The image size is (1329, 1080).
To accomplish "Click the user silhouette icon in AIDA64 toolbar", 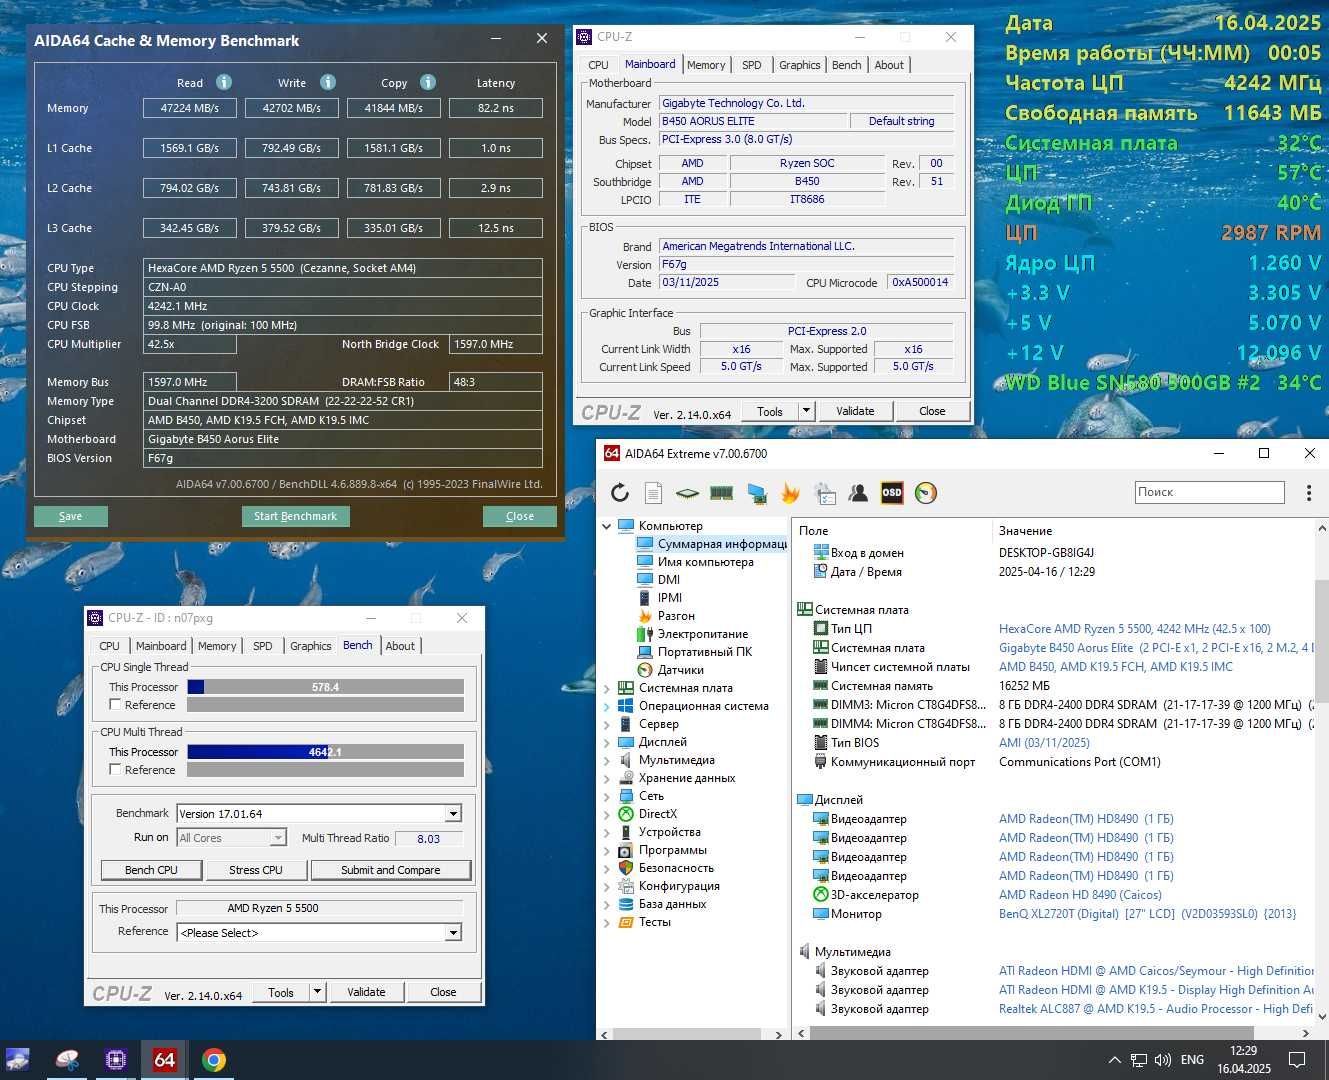I will [x=858, y=493].
